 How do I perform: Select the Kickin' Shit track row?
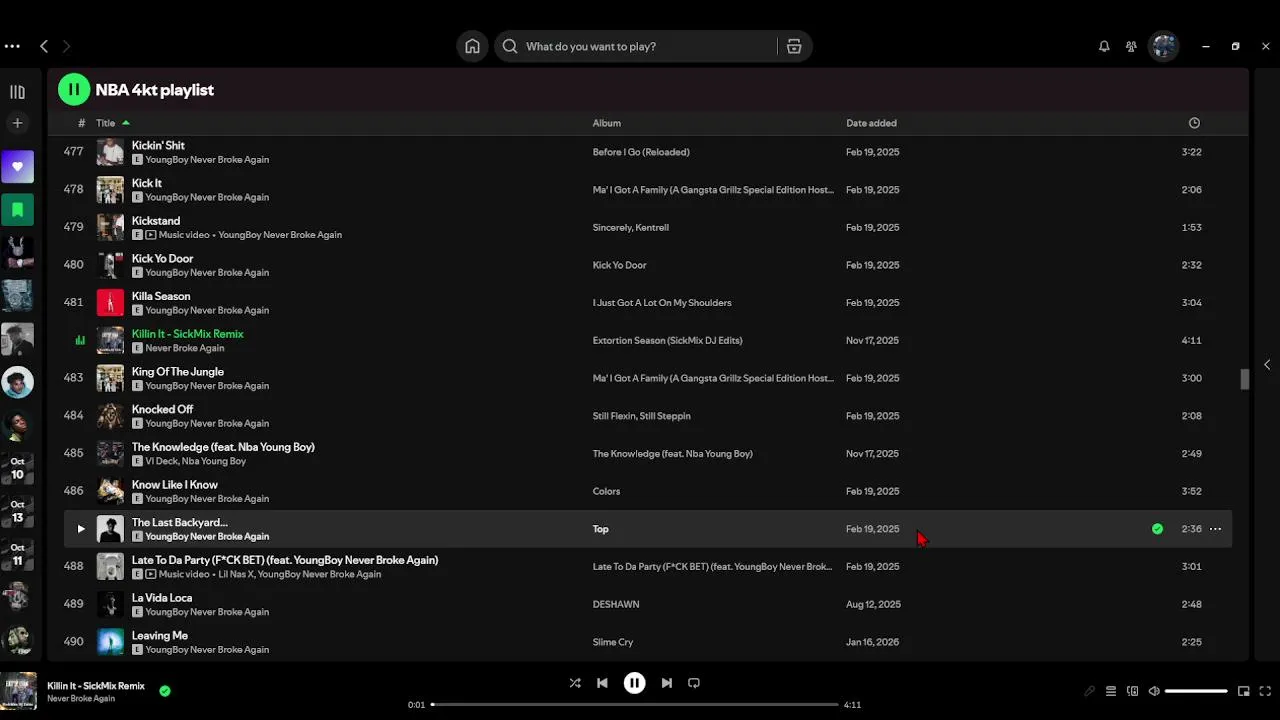click(648, 152)
